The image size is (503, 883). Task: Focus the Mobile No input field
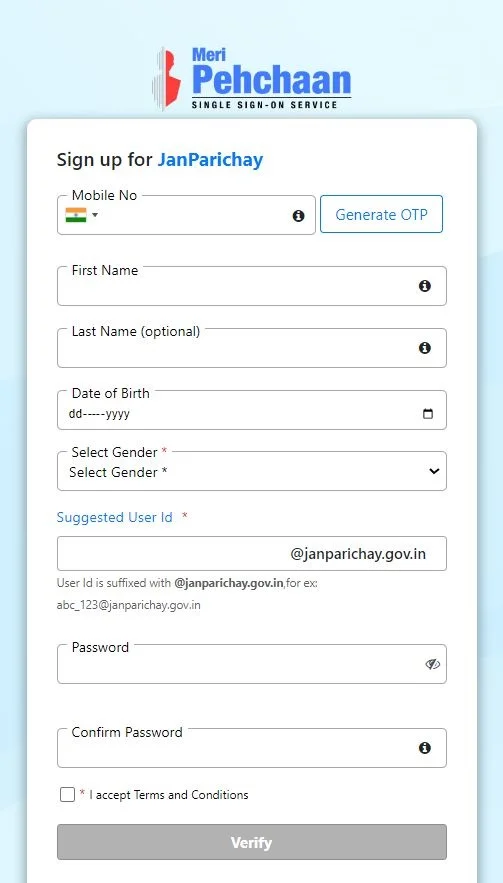(x=194, y=216)
